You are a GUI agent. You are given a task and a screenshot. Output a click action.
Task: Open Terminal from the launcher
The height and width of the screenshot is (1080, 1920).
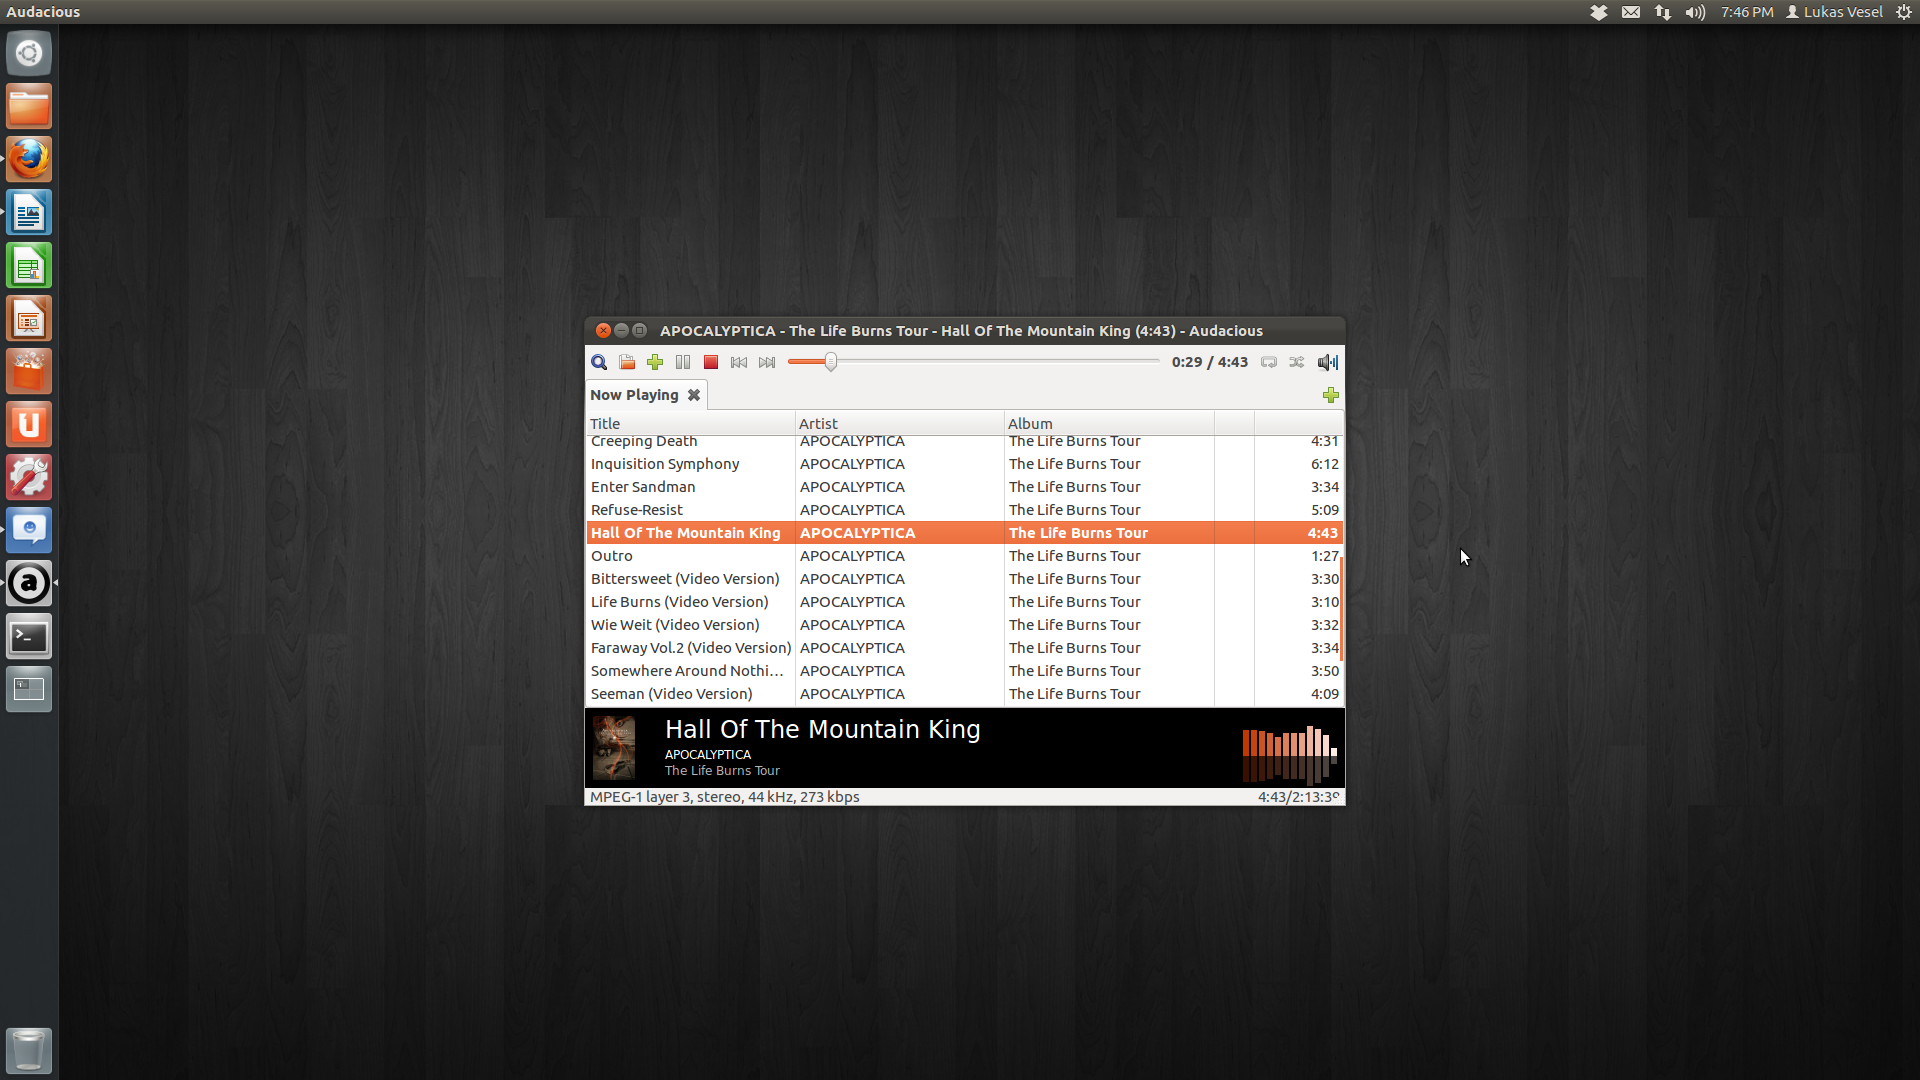tap(29, 636)
